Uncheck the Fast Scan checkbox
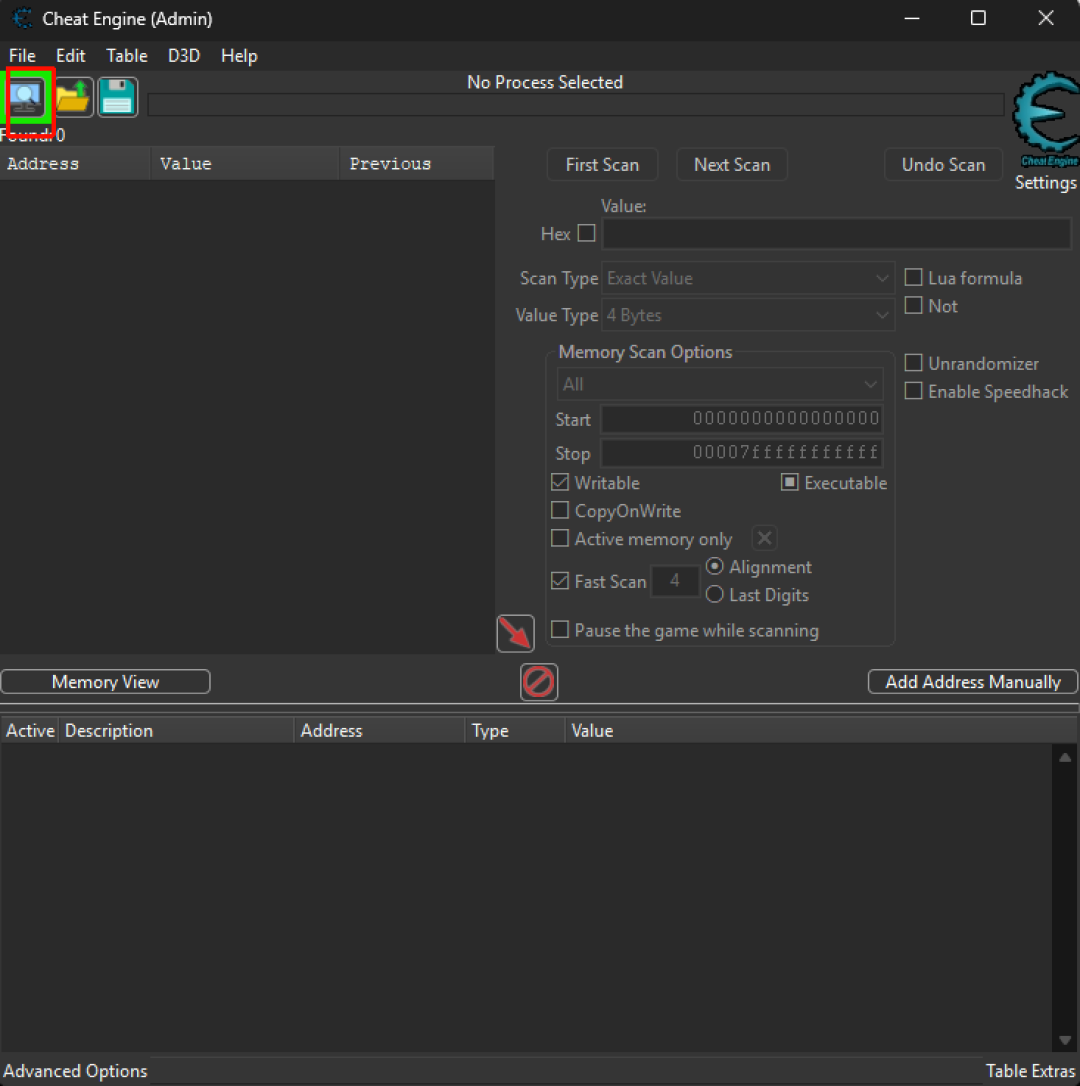 [560, 580]
